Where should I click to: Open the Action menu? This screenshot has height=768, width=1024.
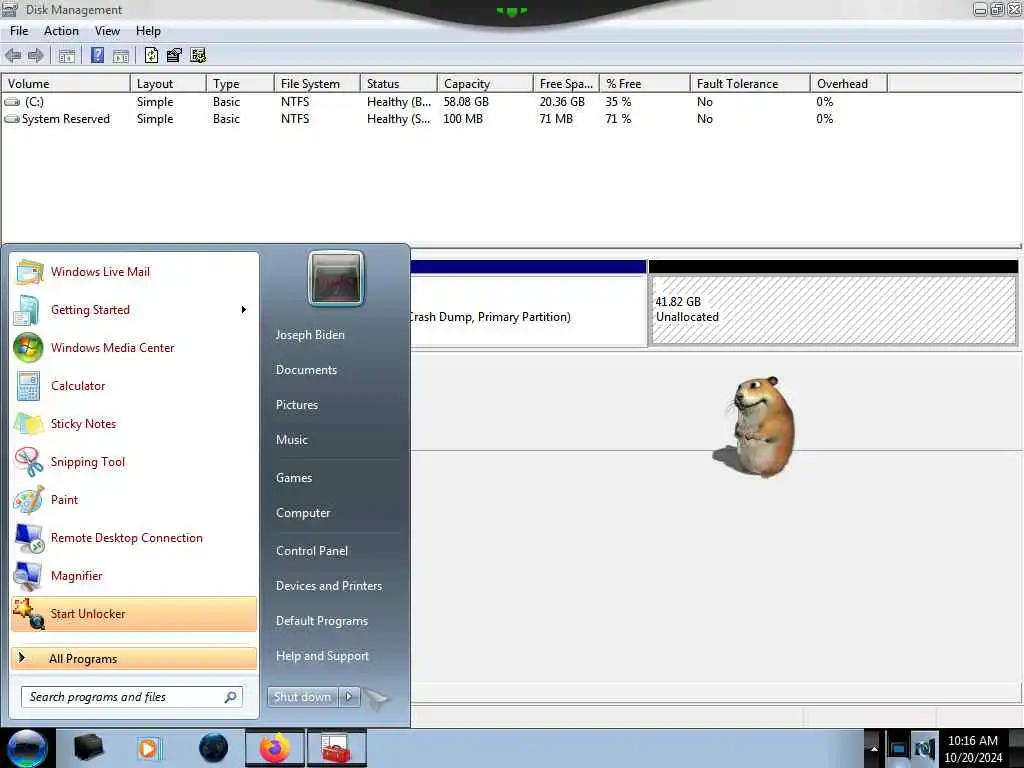click(61, 31)
